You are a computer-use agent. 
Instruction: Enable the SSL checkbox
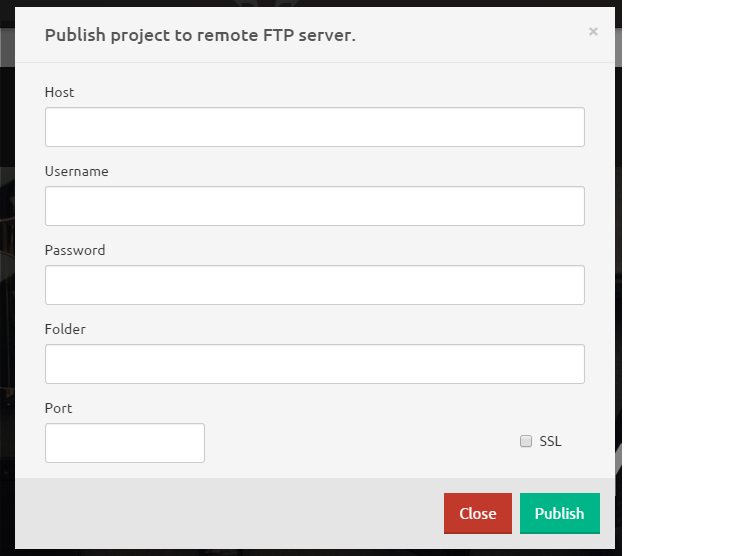[x=526, y=441]
